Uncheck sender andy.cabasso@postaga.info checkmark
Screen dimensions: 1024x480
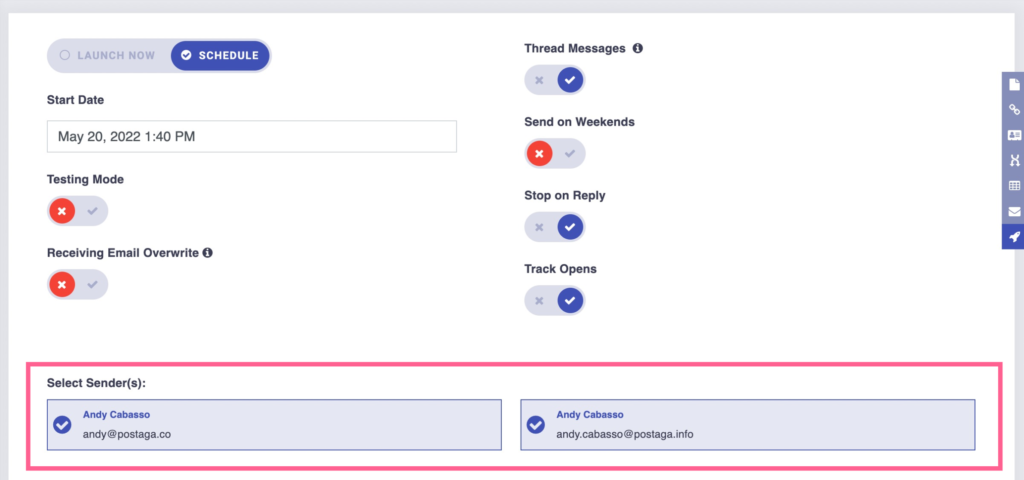coord(536,424)
